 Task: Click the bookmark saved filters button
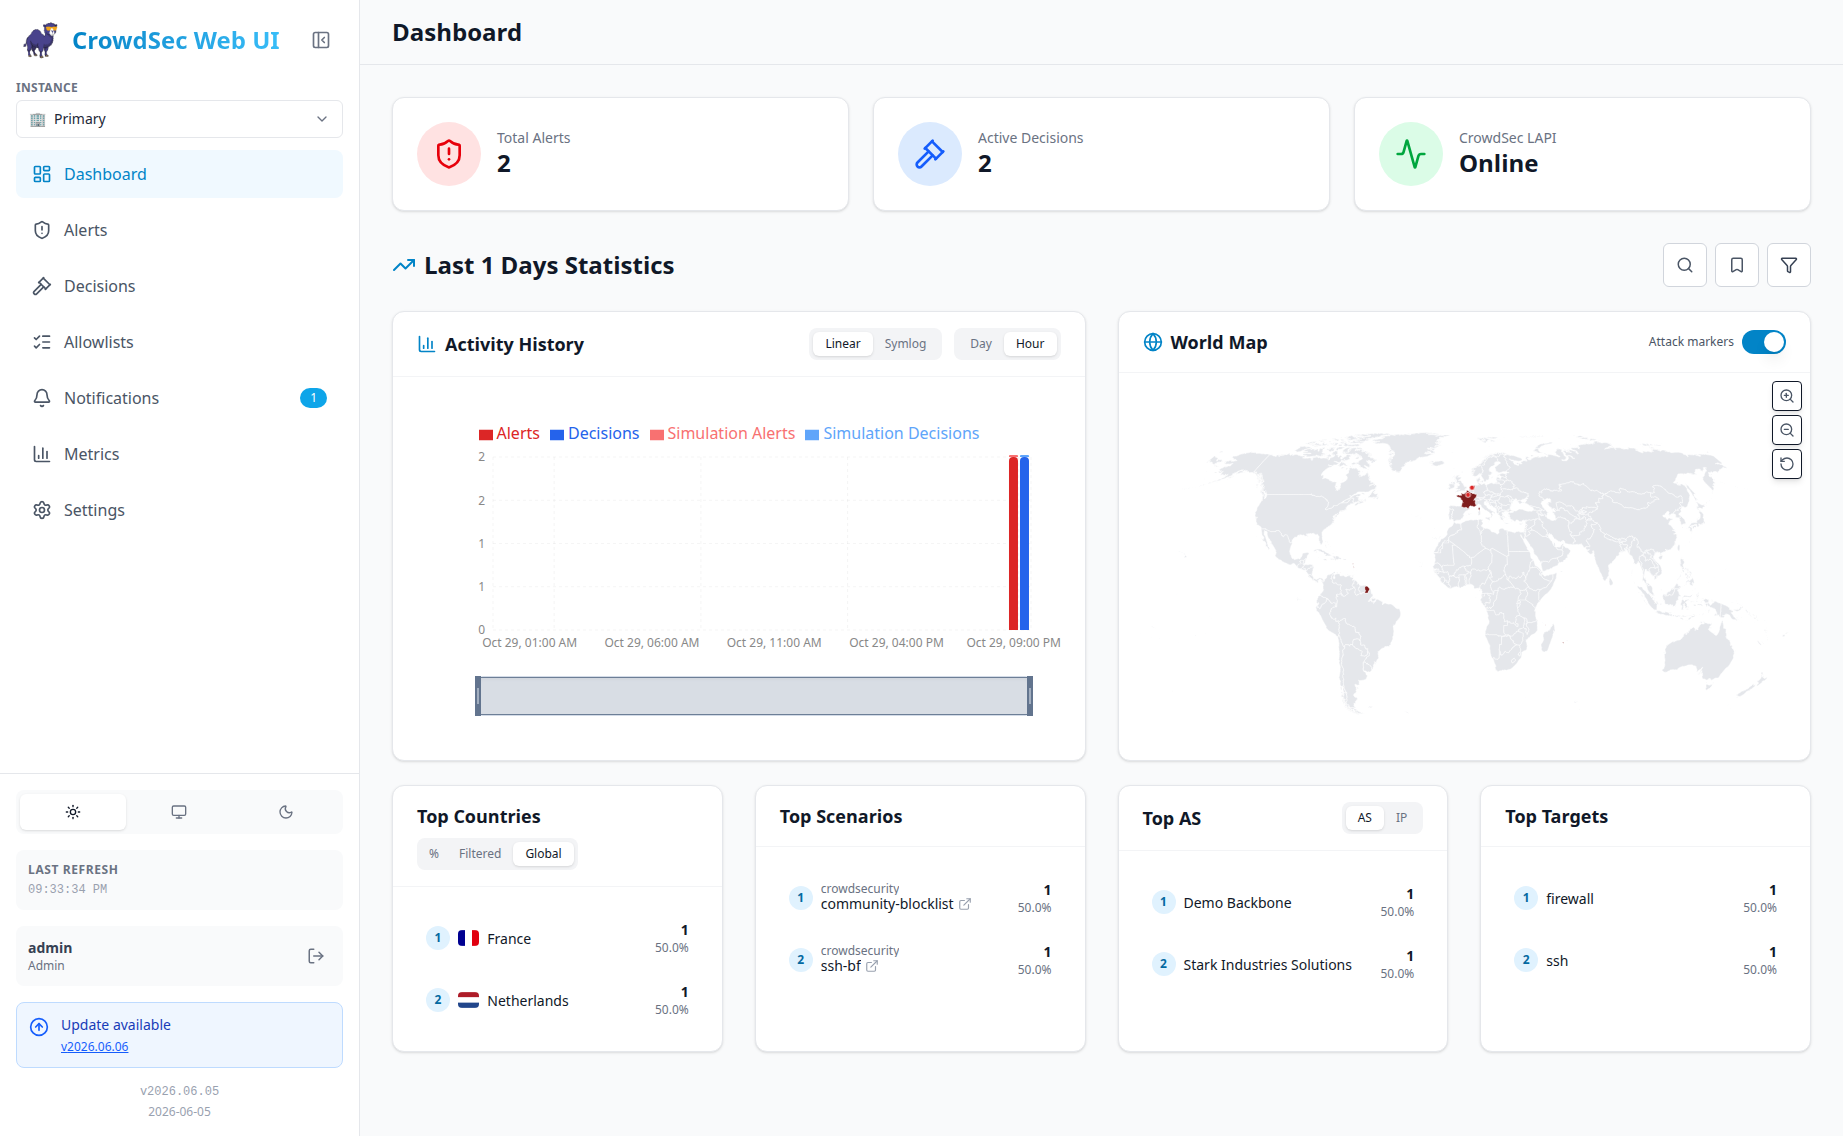[x=1737, y=265]
